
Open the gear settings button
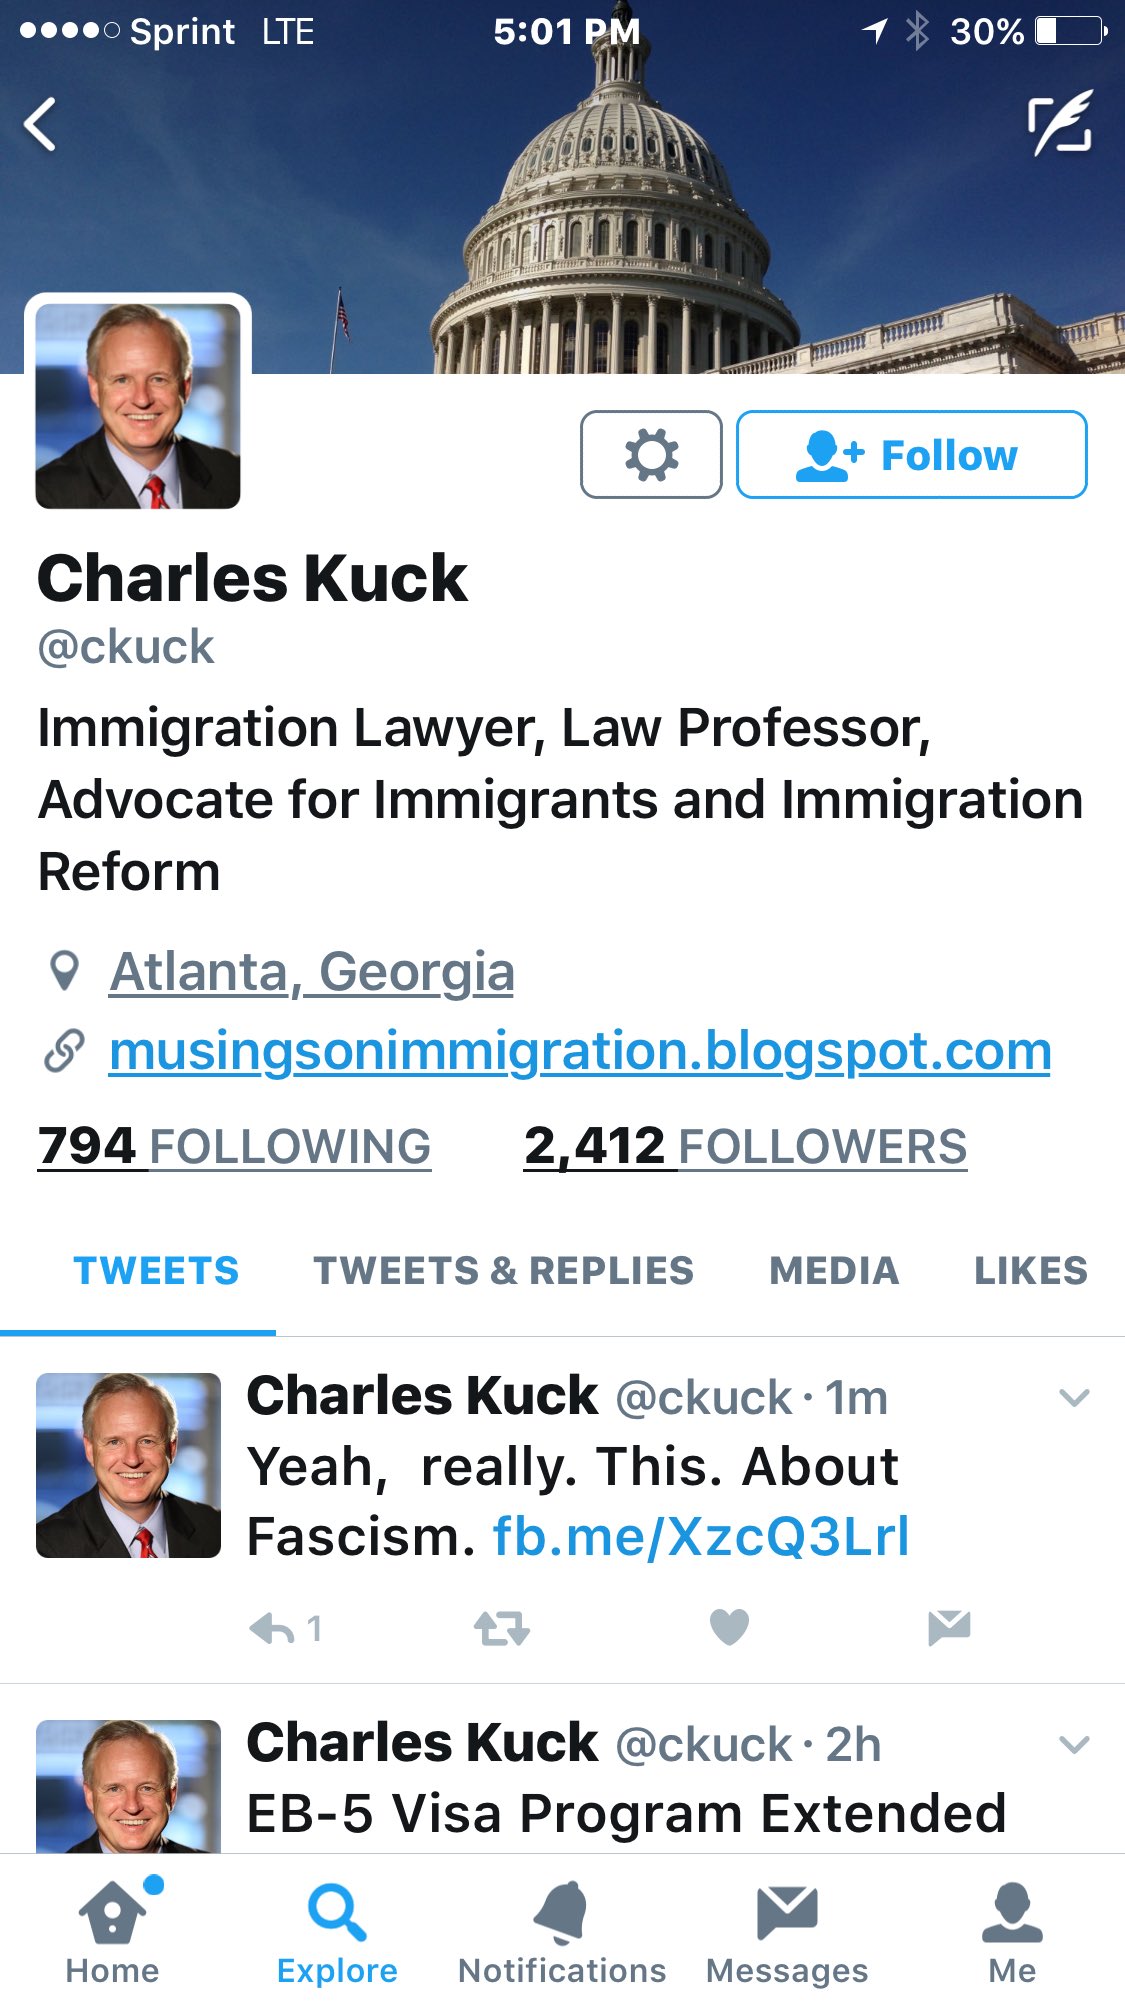(651, 454)
